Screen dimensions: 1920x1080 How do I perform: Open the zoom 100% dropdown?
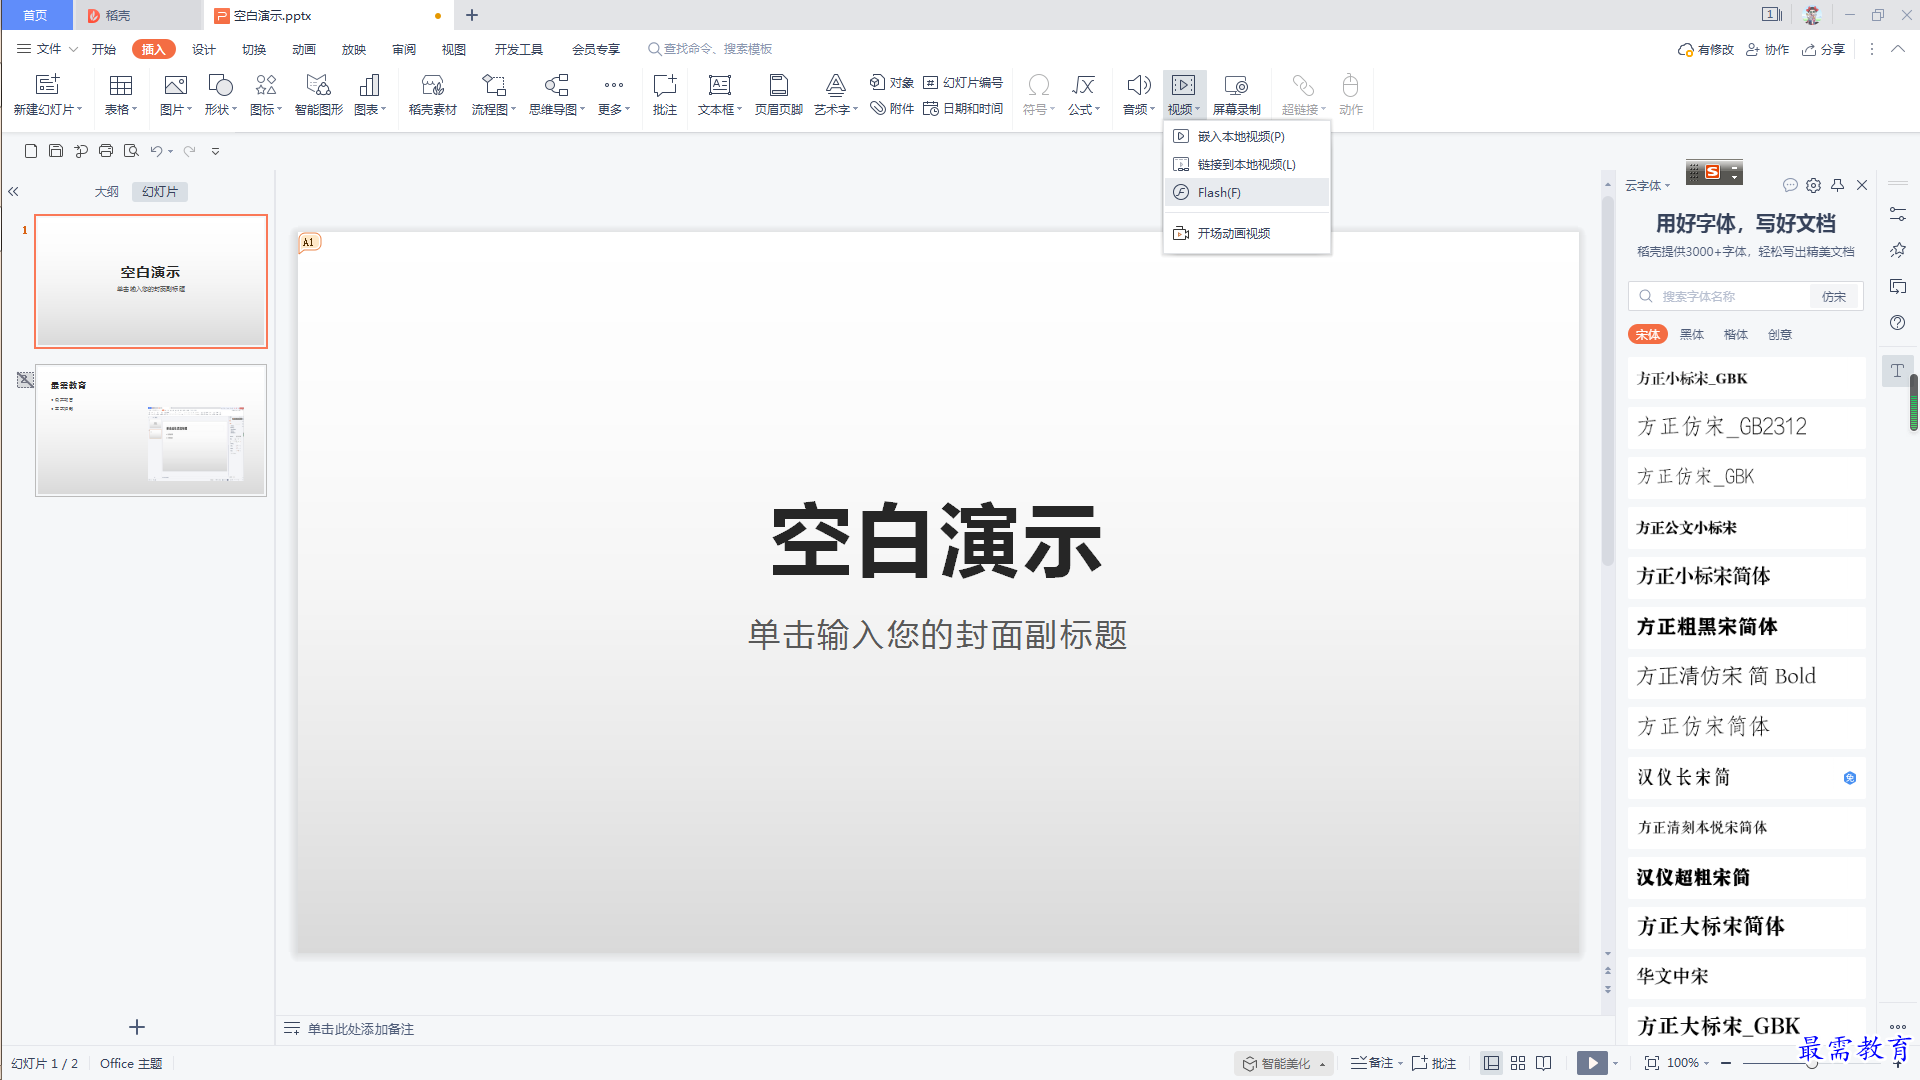(x=1705, y=1063)
